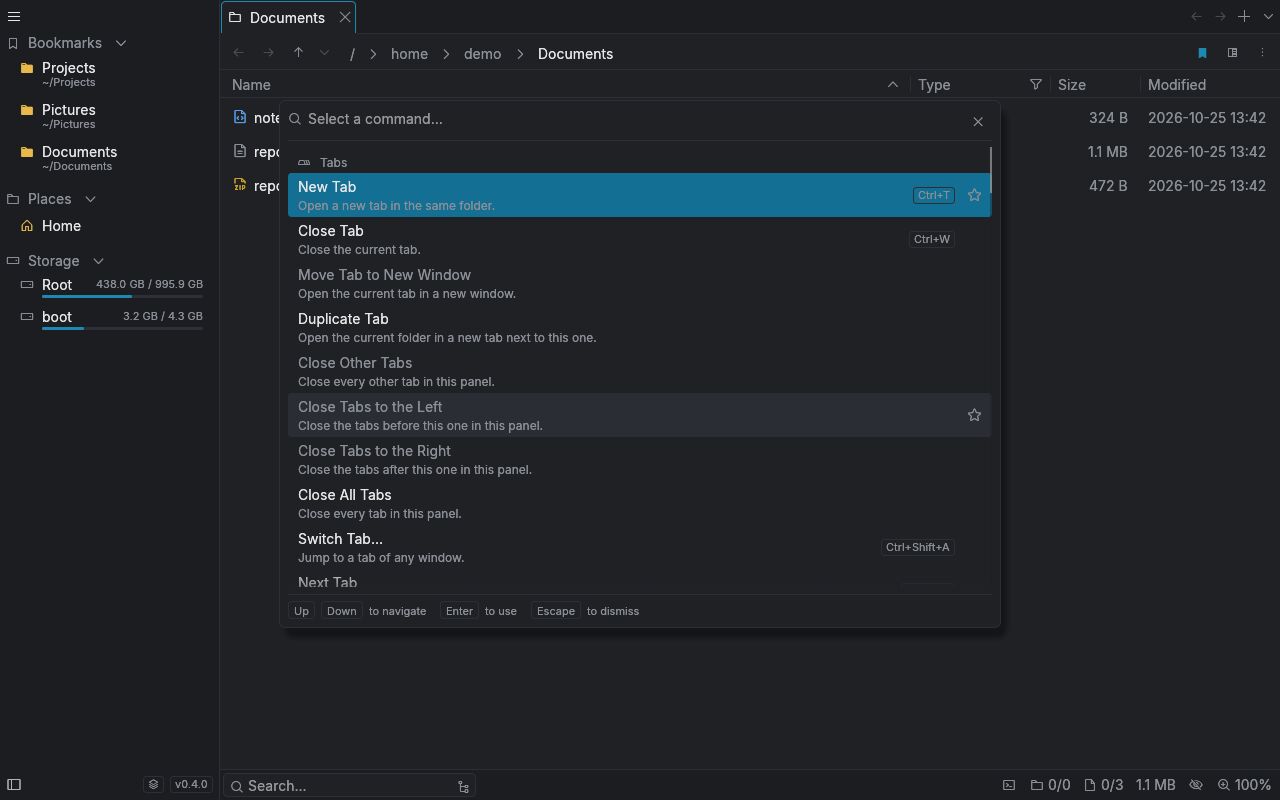Collapse the Bookmarks section
The width and height of the screenshot is (1280, 800).
[x=121, y=43]
